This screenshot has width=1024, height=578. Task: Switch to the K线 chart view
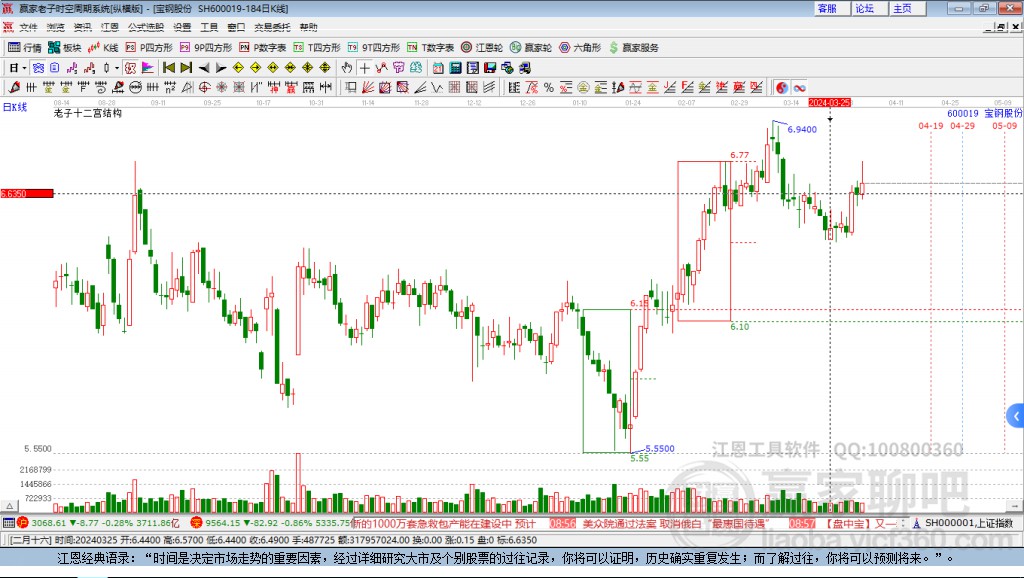pos(103,48)
